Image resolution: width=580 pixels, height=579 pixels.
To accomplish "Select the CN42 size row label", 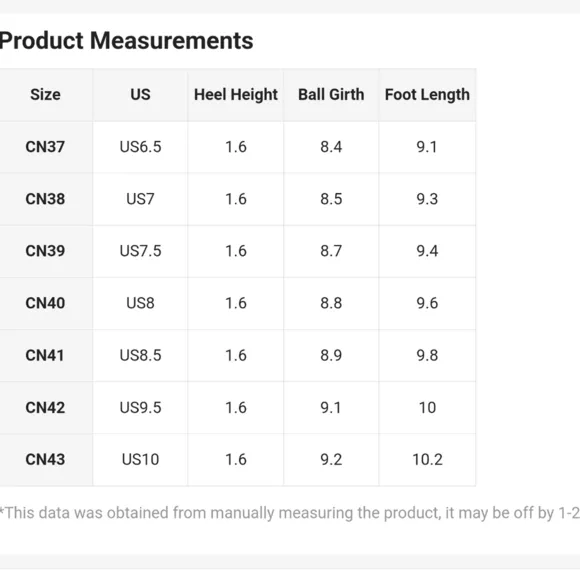I will [45, 407].
